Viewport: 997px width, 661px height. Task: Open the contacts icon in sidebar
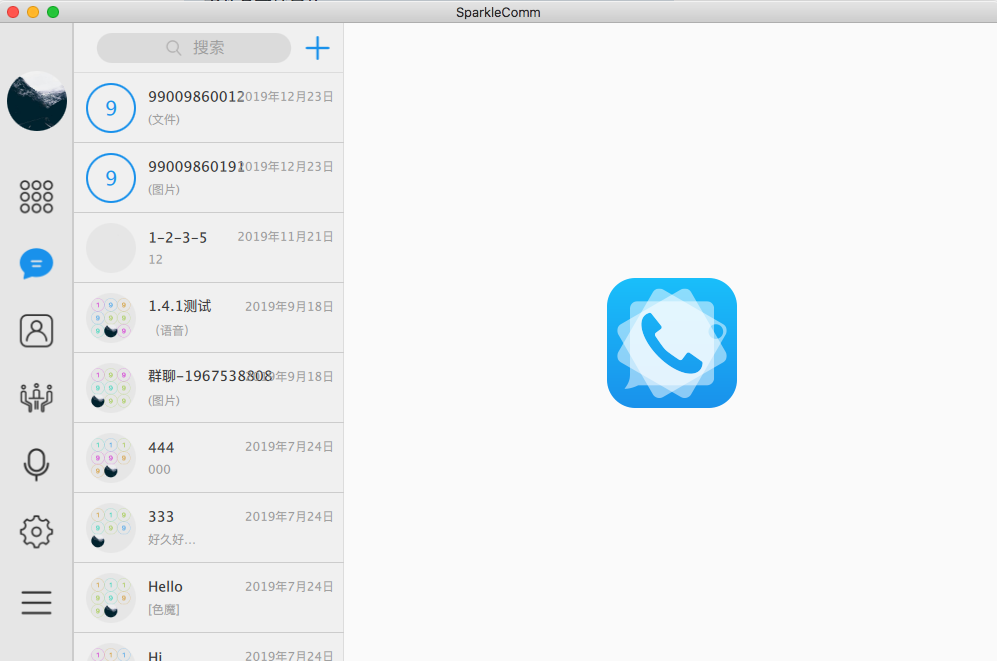point(36,331)
